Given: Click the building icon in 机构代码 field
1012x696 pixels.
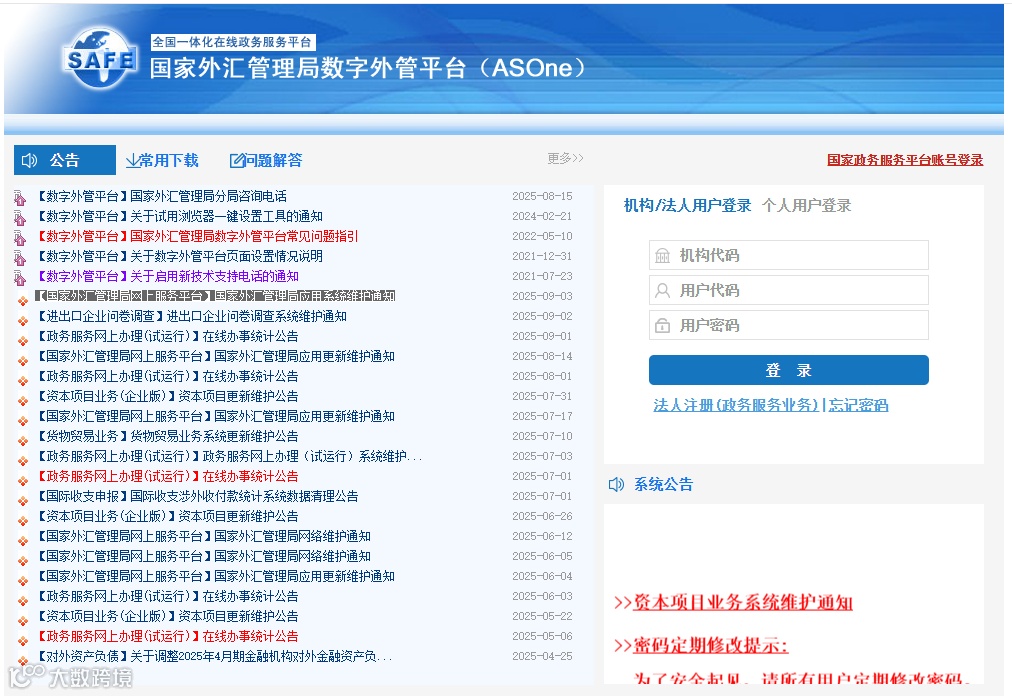Looking at the screenshot, I should (x=663, y=256).
